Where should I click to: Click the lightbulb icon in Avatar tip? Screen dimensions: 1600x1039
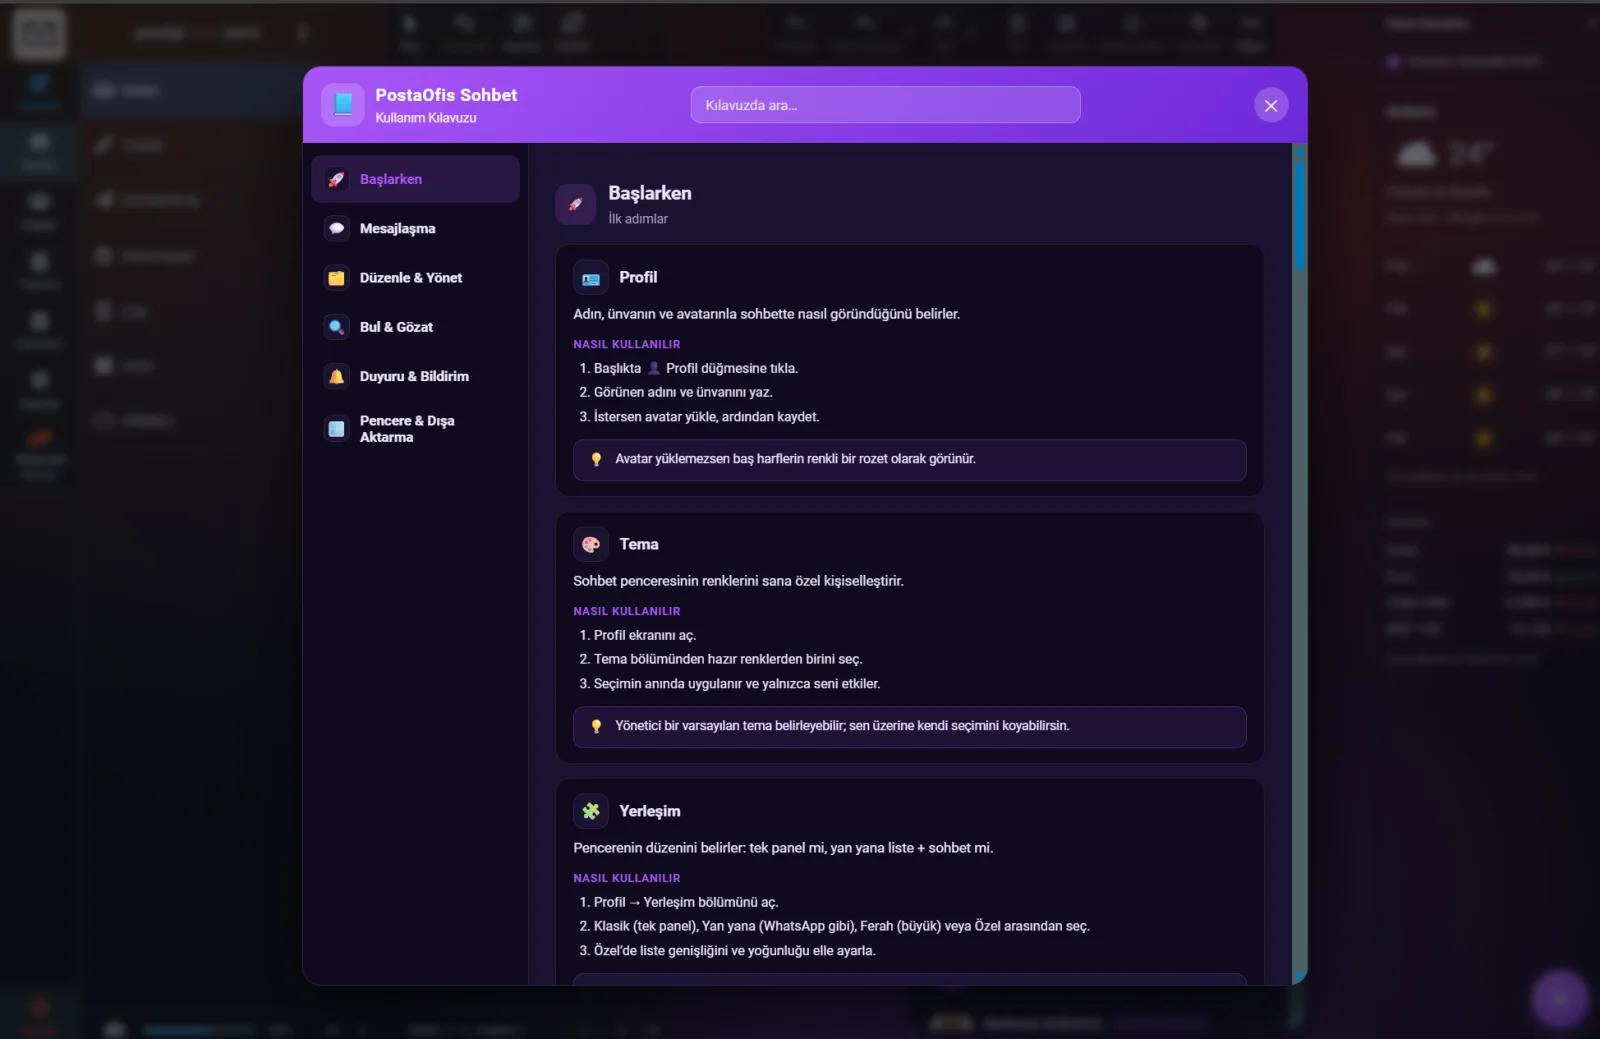597,459
